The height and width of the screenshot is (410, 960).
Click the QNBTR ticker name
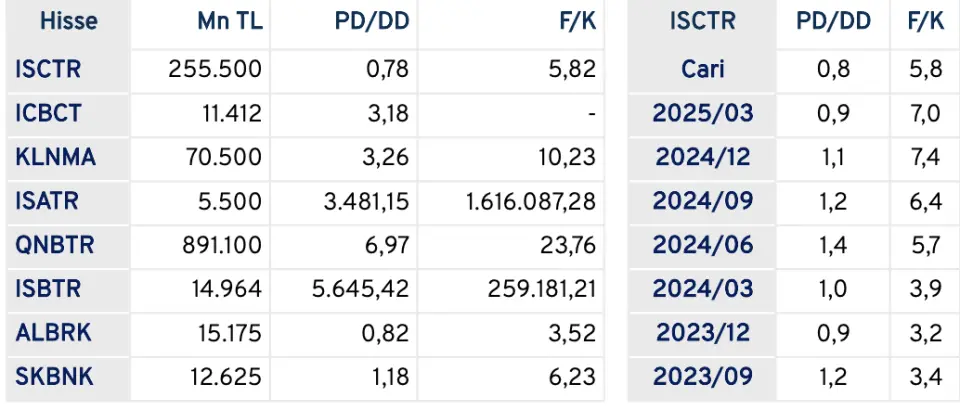coord(54,245)
